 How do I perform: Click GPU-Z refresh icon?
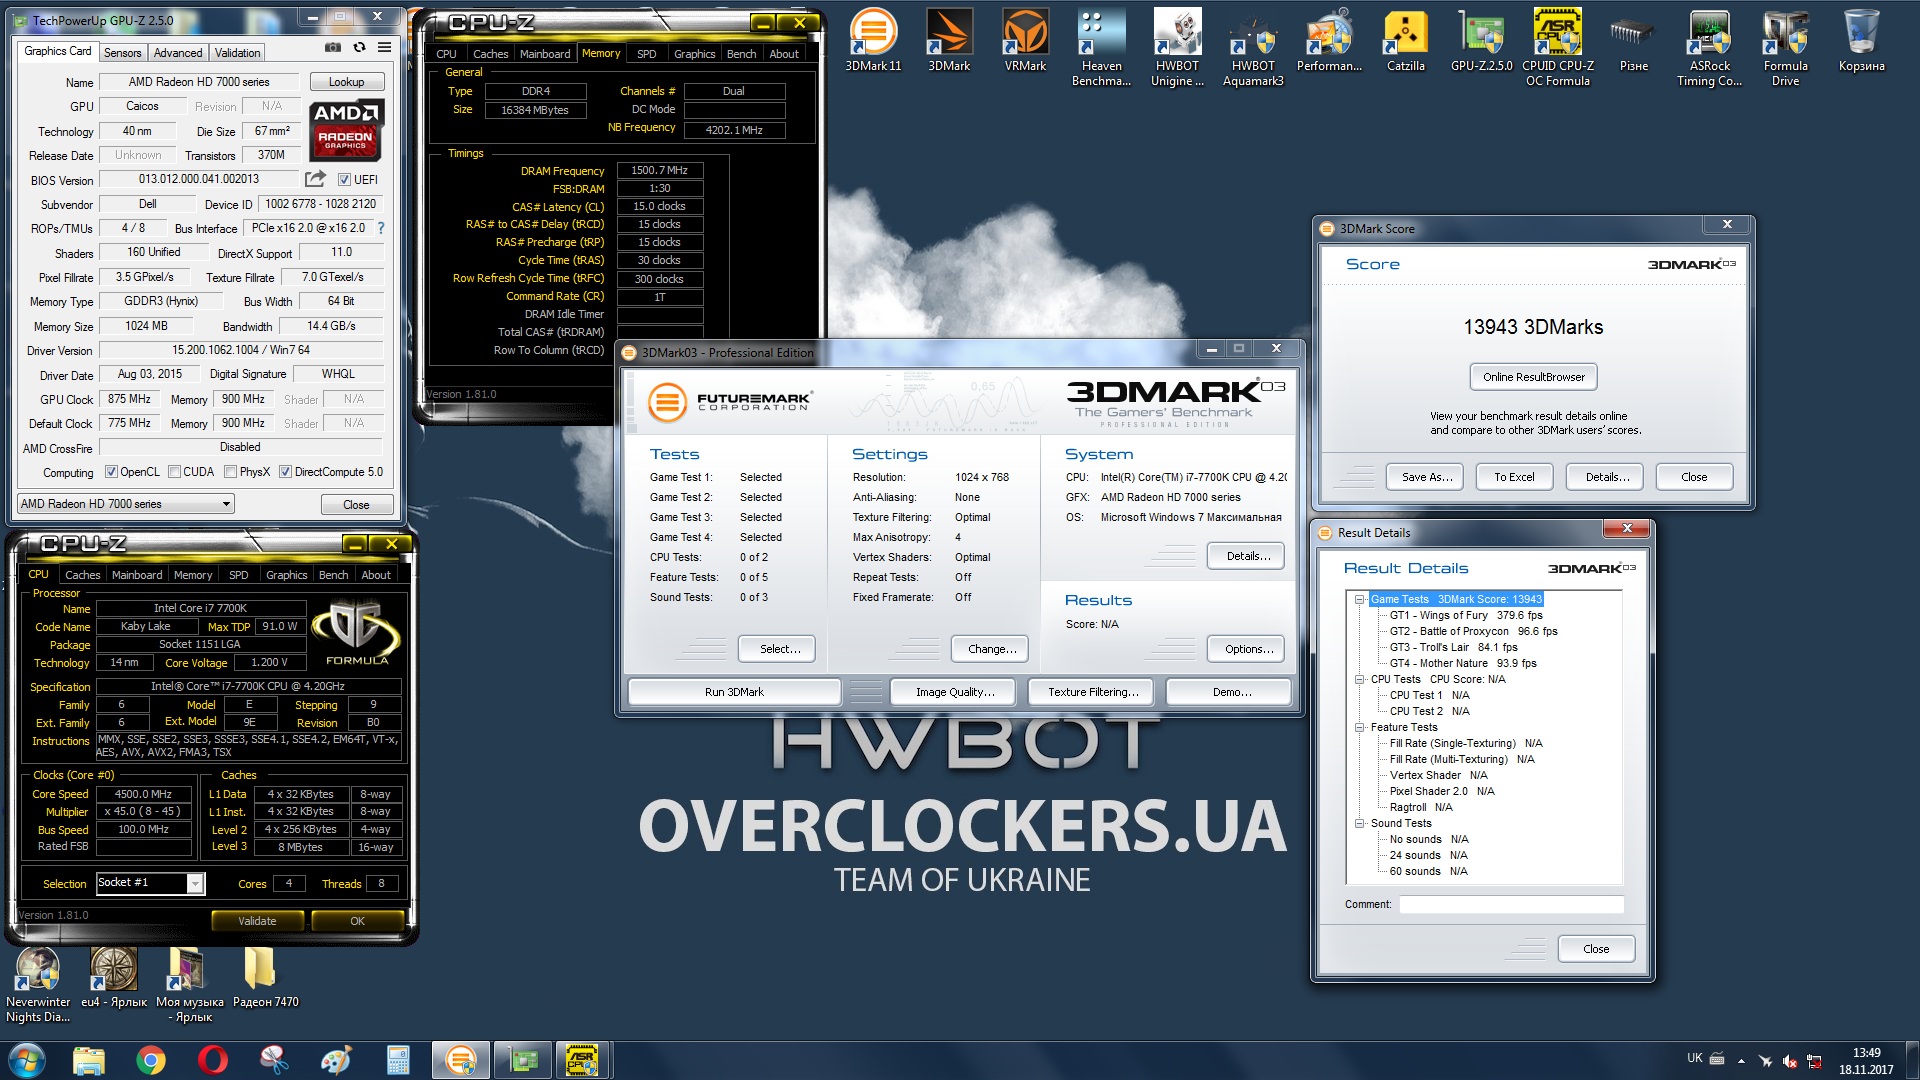click(x=359, y=47)
